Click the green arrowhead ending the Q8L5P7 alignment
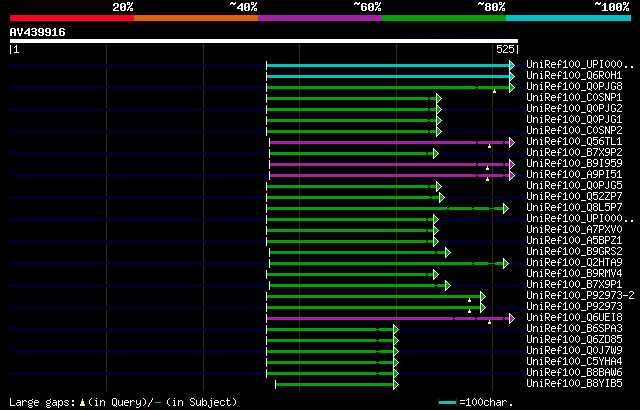The image size is (640, 410). tap(506, 208)
